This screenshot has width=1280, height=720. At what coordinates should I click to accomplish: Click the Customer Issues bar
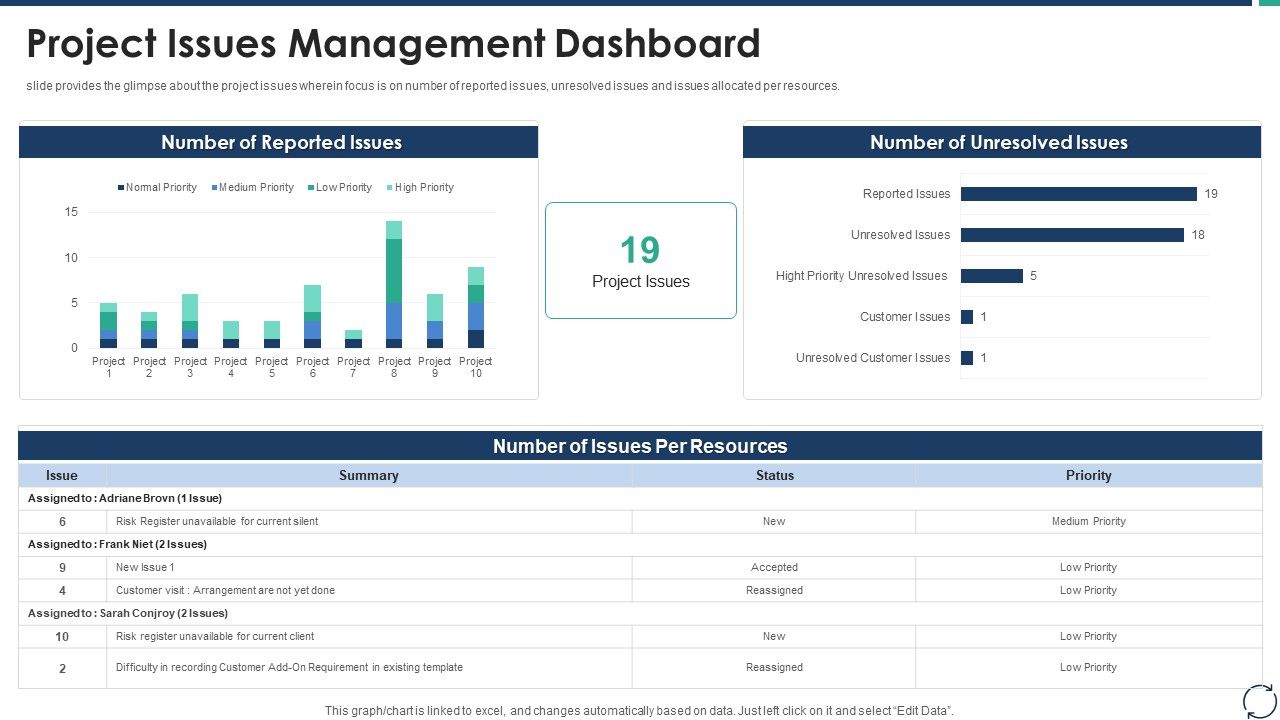tap(967, 317)
